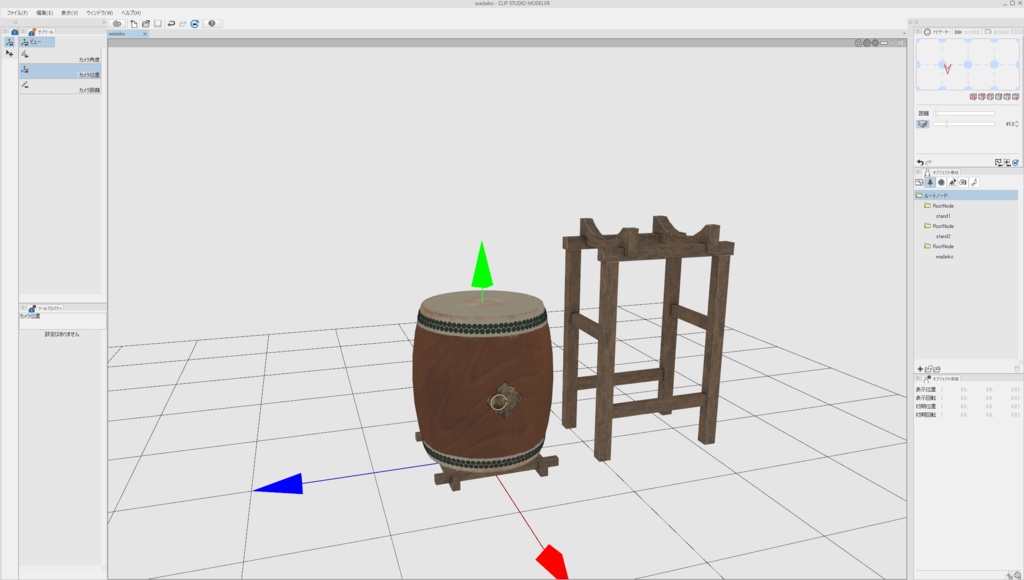Select the ルートノード root folder
Screen dimensions: 1024x580
click(966, 195)
